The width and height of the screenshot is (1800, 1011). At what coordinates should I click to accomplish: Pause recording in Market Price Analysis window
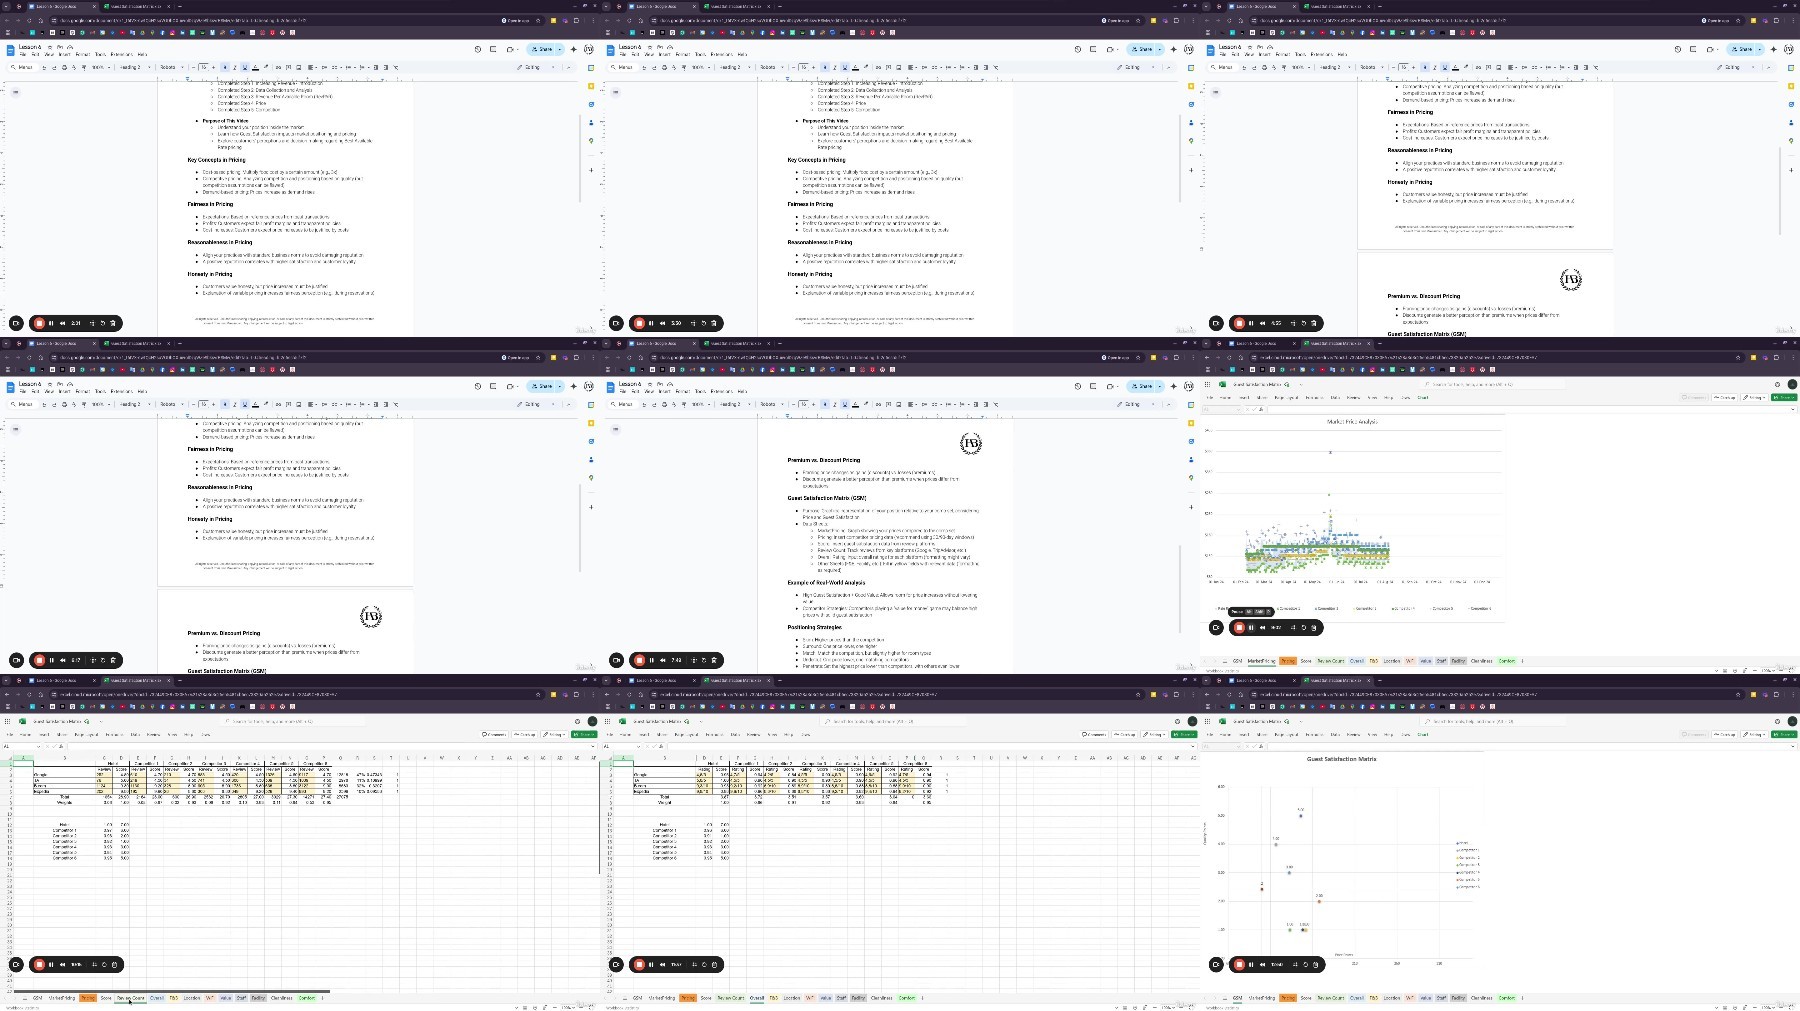tap(1251, 627)
